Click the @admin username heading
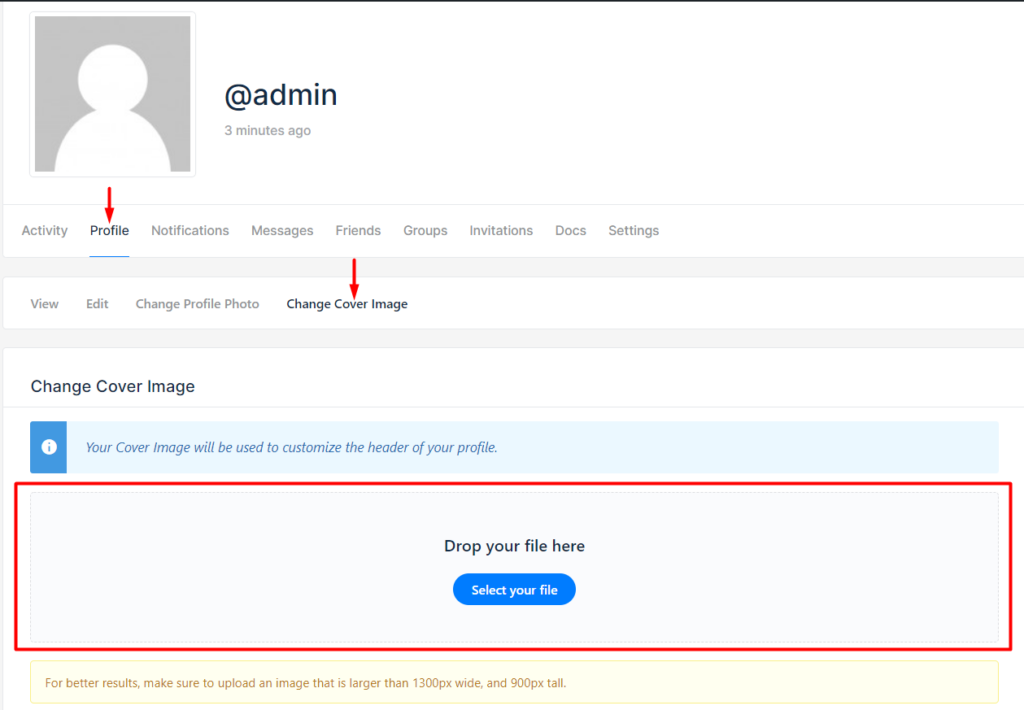 pos(281,95)
